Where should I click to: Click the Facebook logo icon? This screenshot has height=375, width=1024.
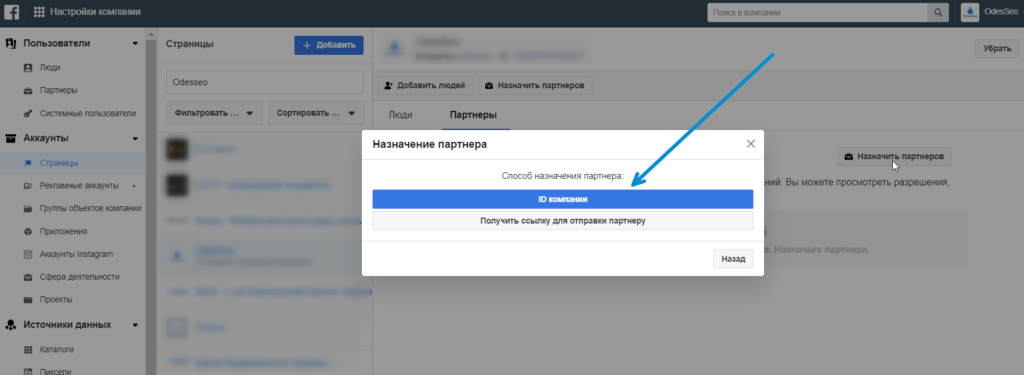click(11, 12)
